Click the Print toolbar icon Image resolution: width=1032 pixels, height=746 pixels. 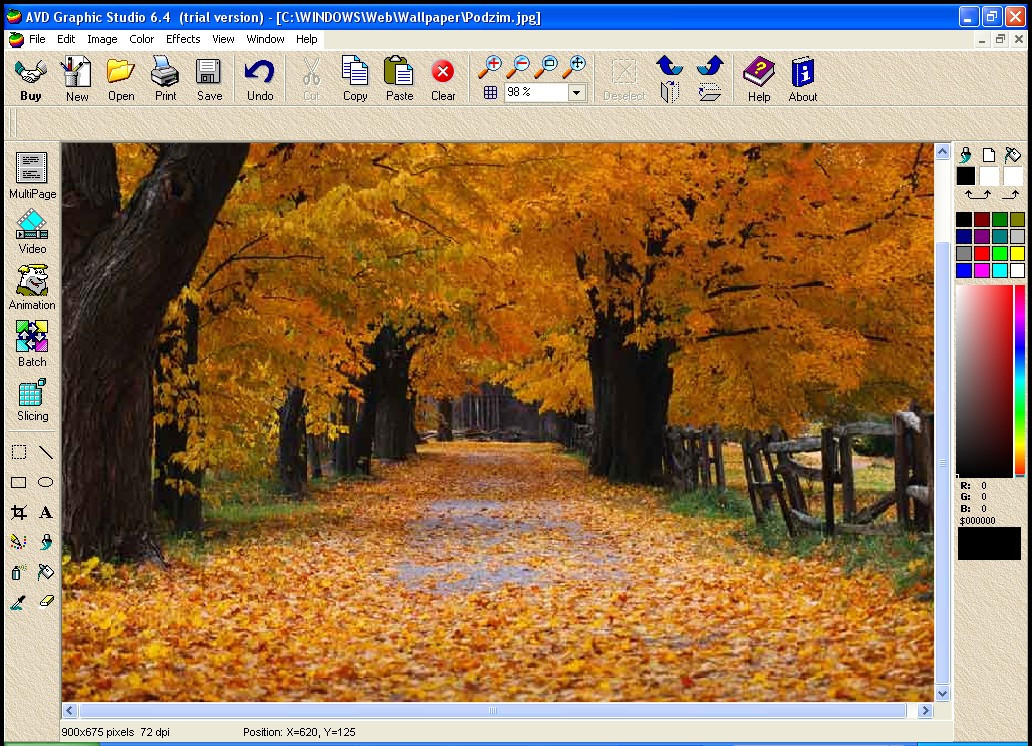165,79
